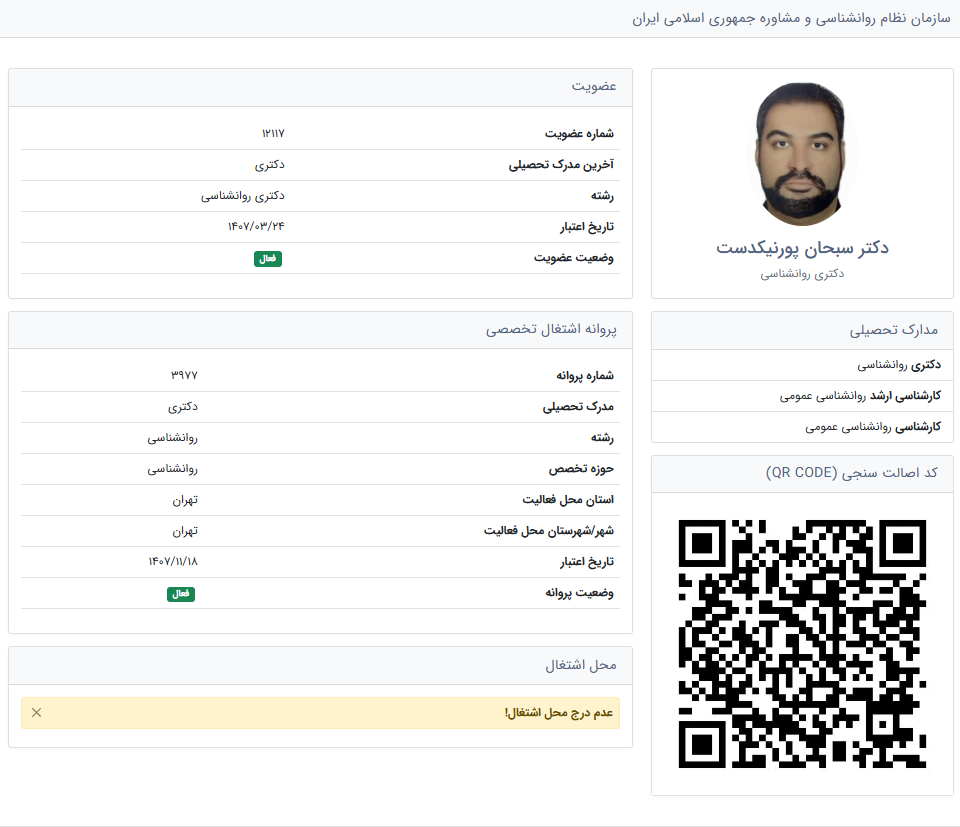The image size is (960, 827).
Task: Click the "پروانه اشتغال تخصصی" panel header
Action: coord(320,331)
